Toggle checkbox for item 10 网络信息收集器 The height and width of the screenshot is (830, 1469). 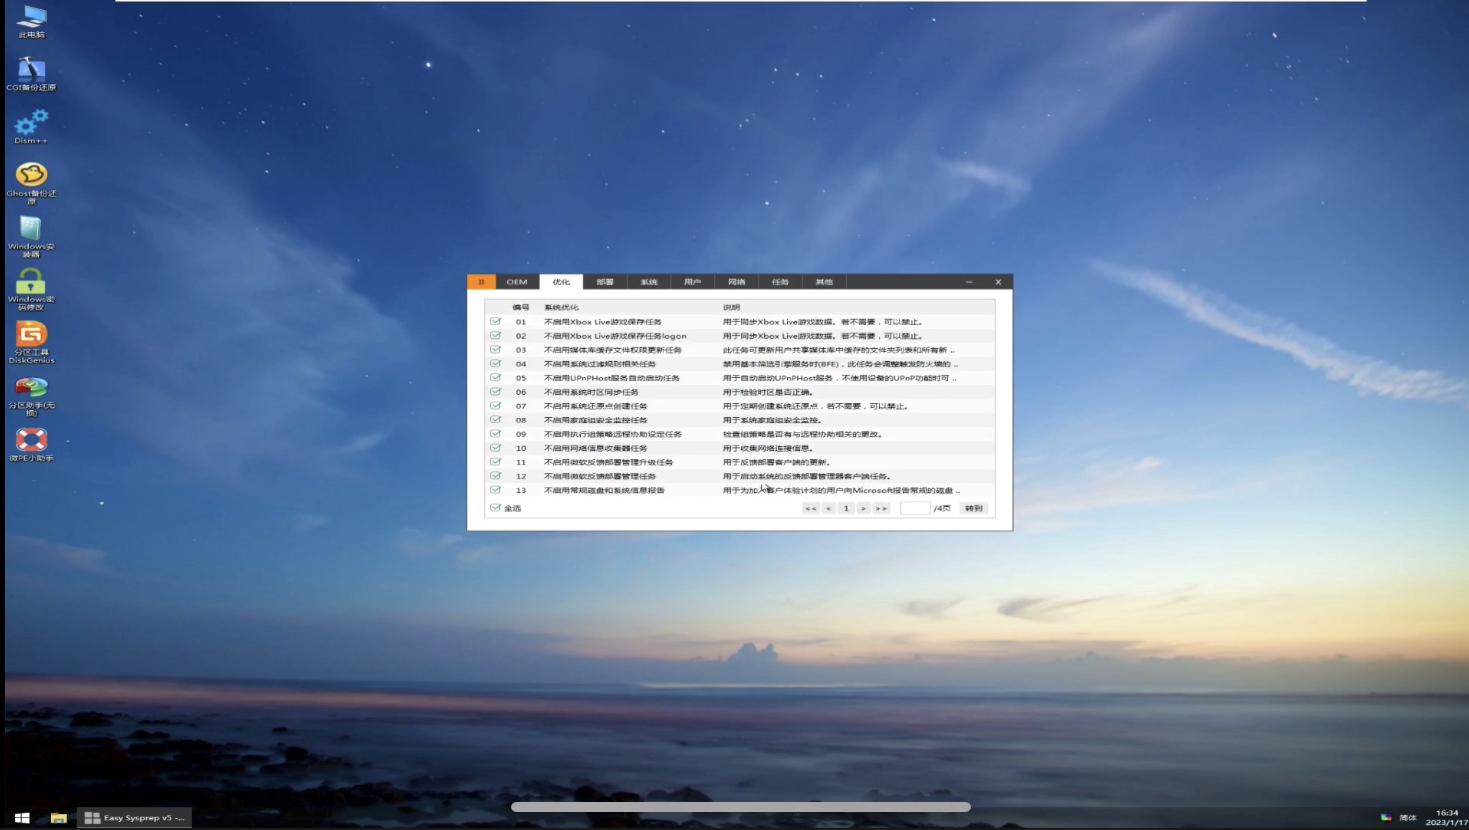pyautogui.click(x=495, y=448)
